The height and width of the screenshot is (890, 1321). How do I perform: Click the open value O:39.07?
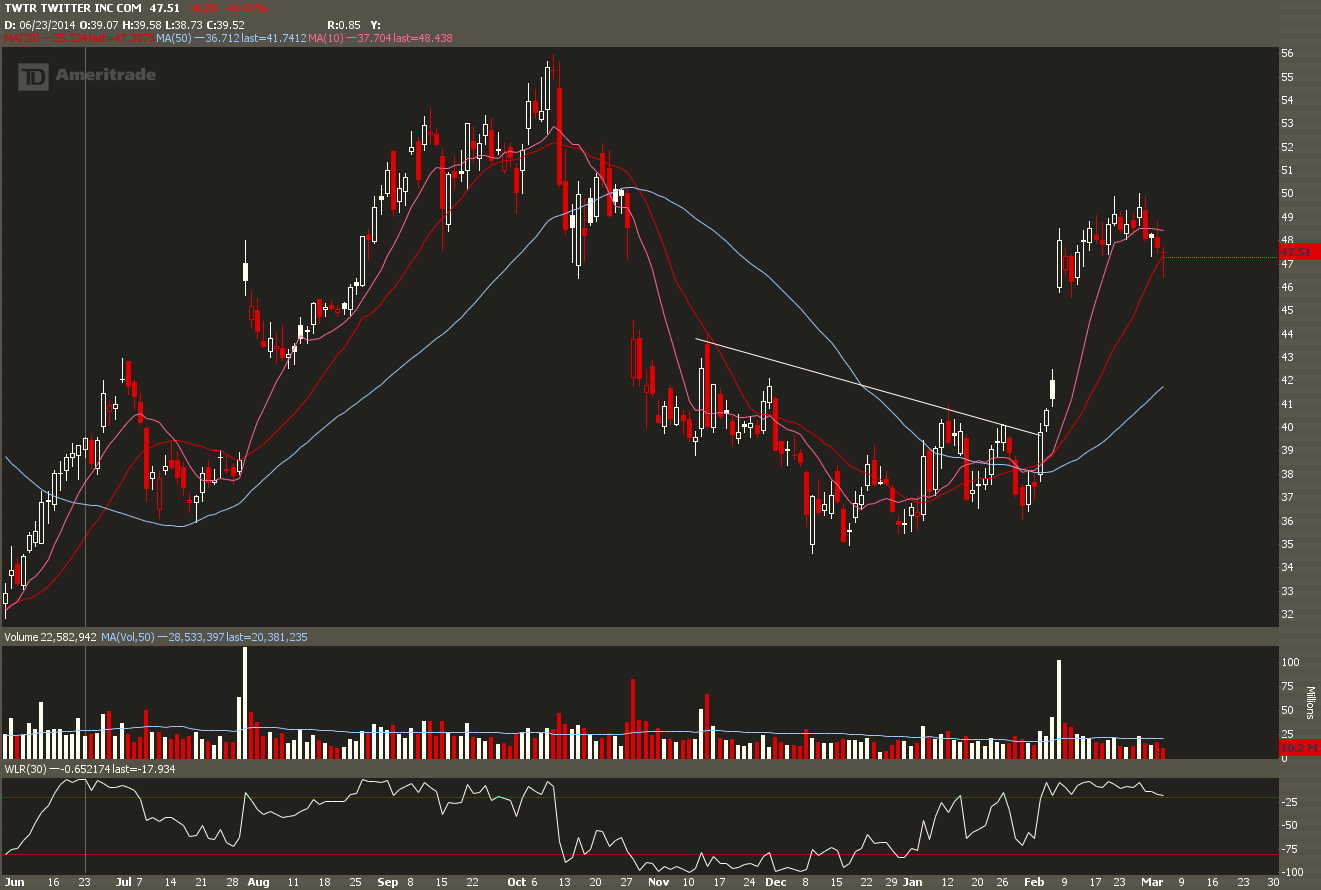98,24
